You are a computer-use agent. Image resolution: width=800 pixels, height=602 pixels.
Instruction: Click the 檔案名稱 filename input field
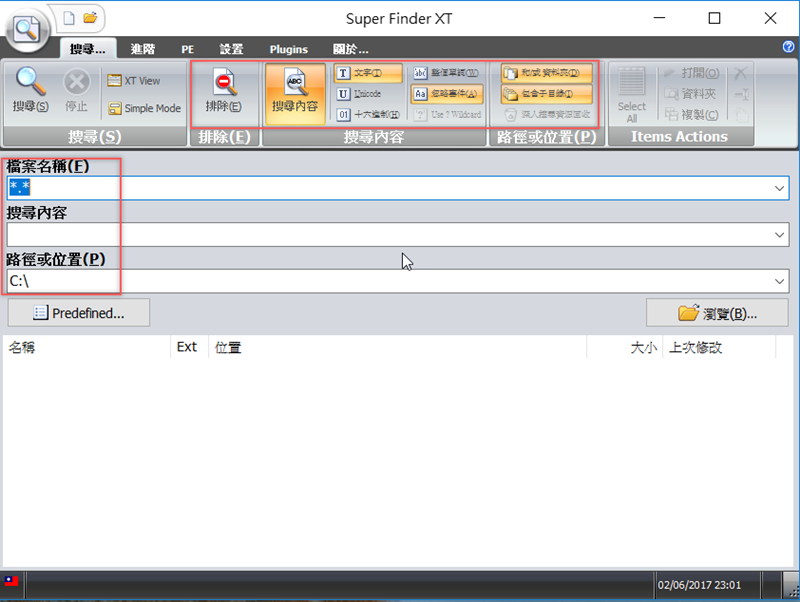(x=398, y=188)
